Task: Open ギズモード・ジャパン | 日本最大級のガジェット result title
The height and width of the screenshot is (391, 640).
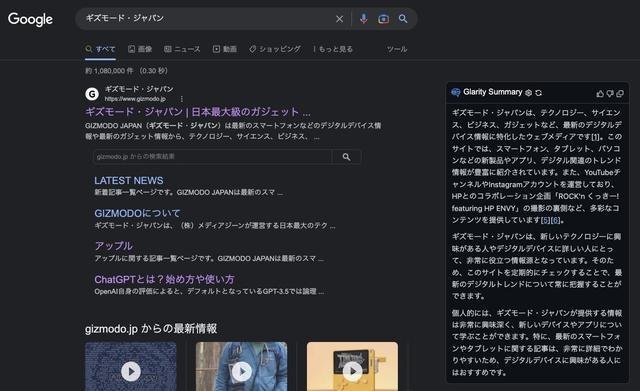Action: click(198, 112)
